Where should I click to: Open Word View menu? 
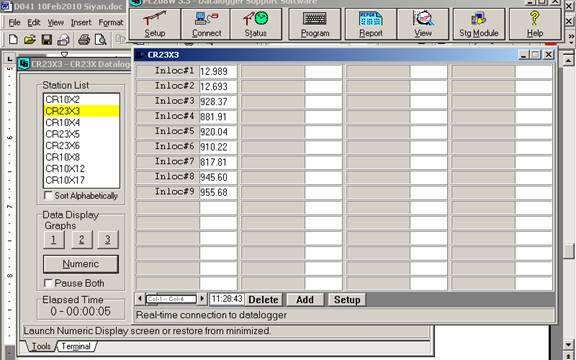tap(55, 23)
